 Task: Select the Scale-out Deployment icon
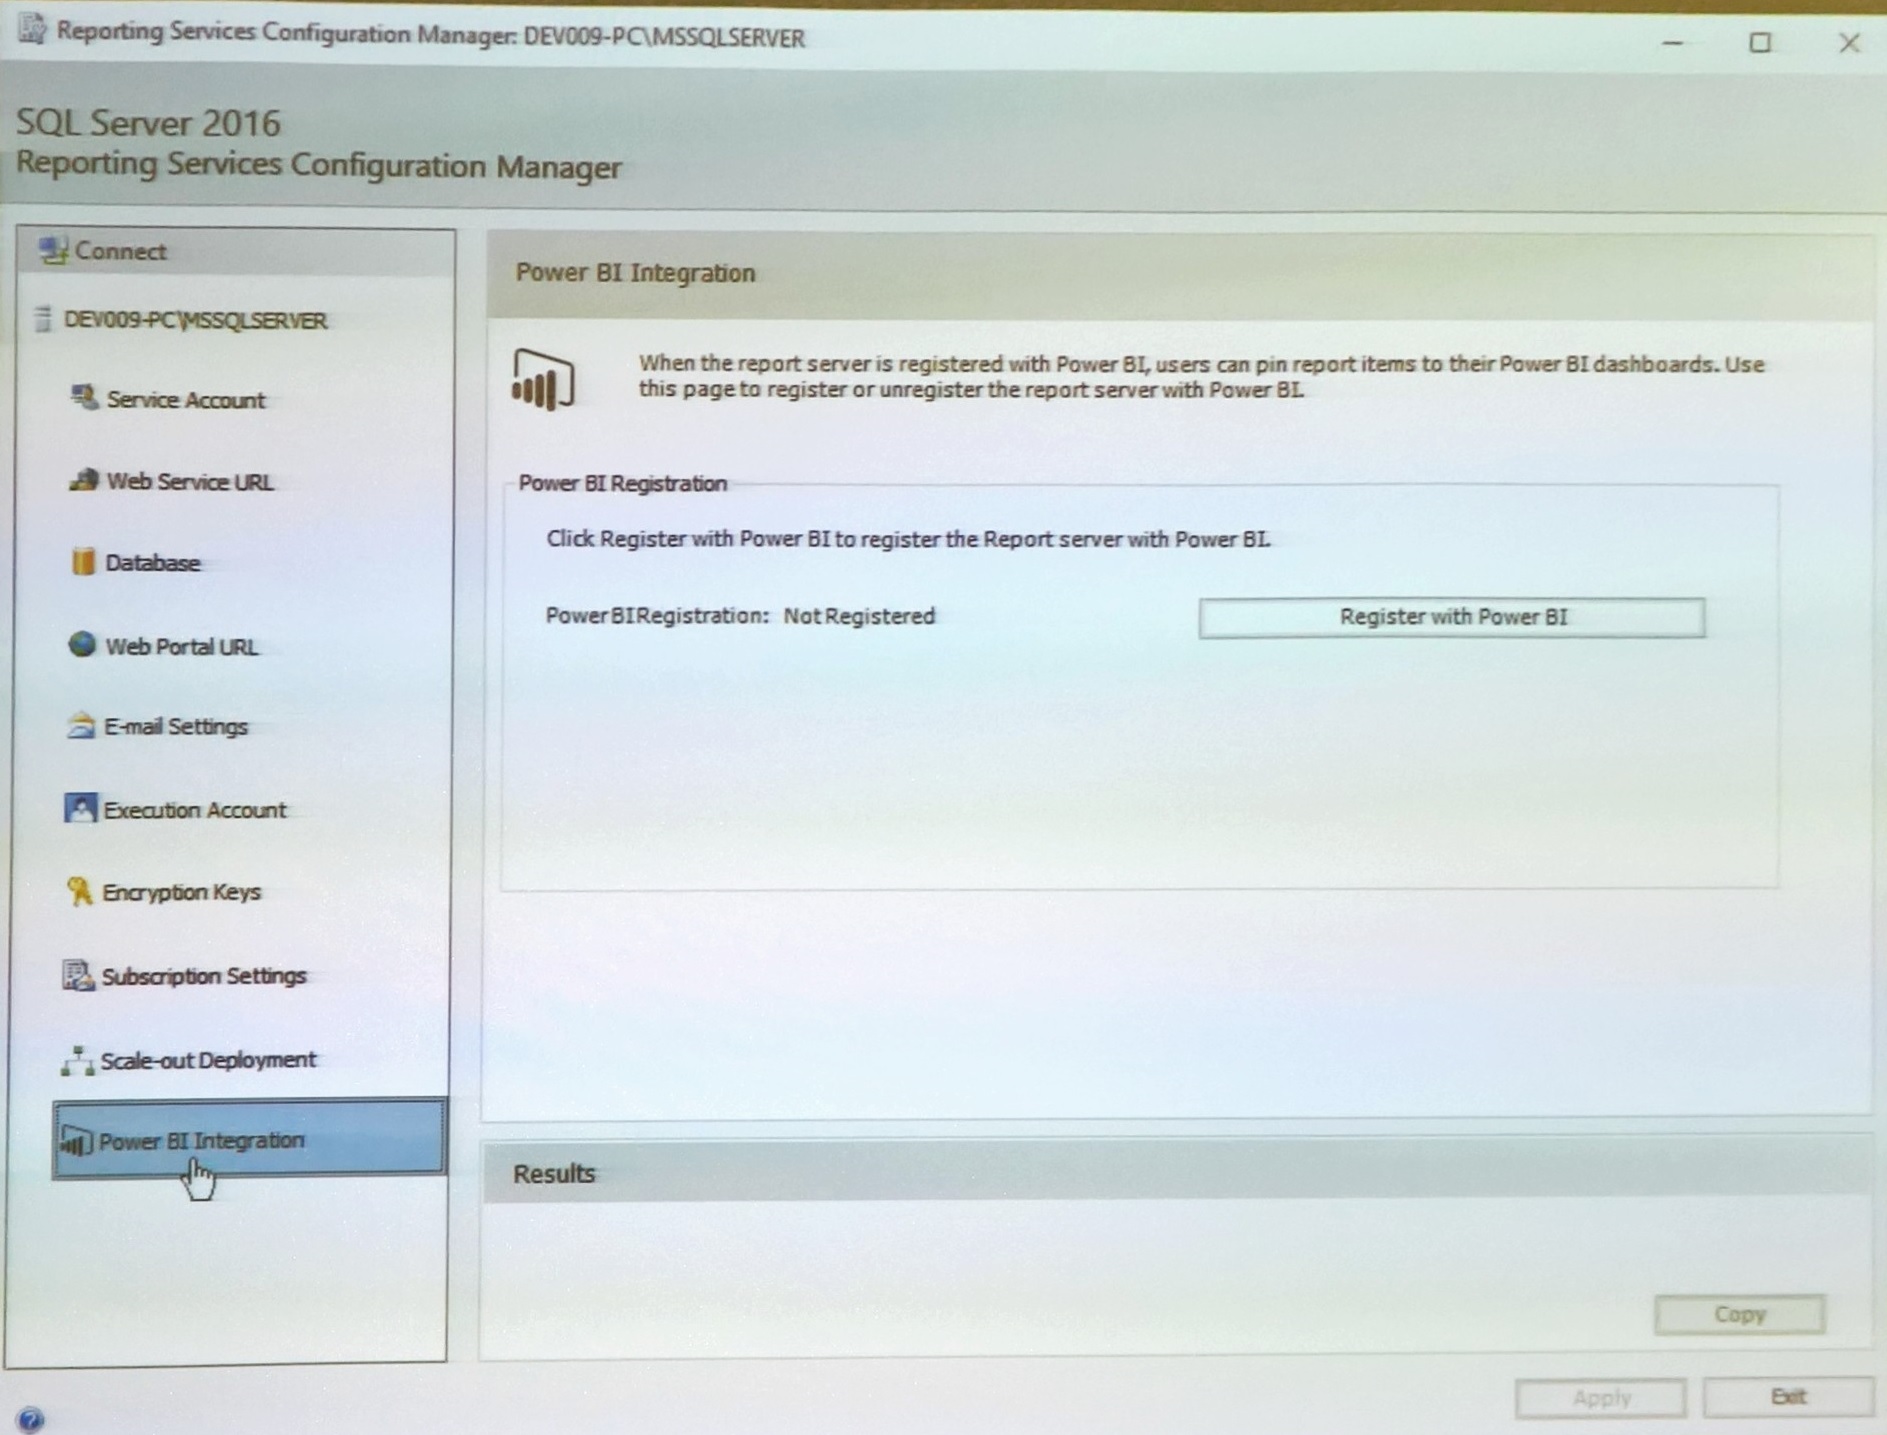click(x=78, y=1059)
